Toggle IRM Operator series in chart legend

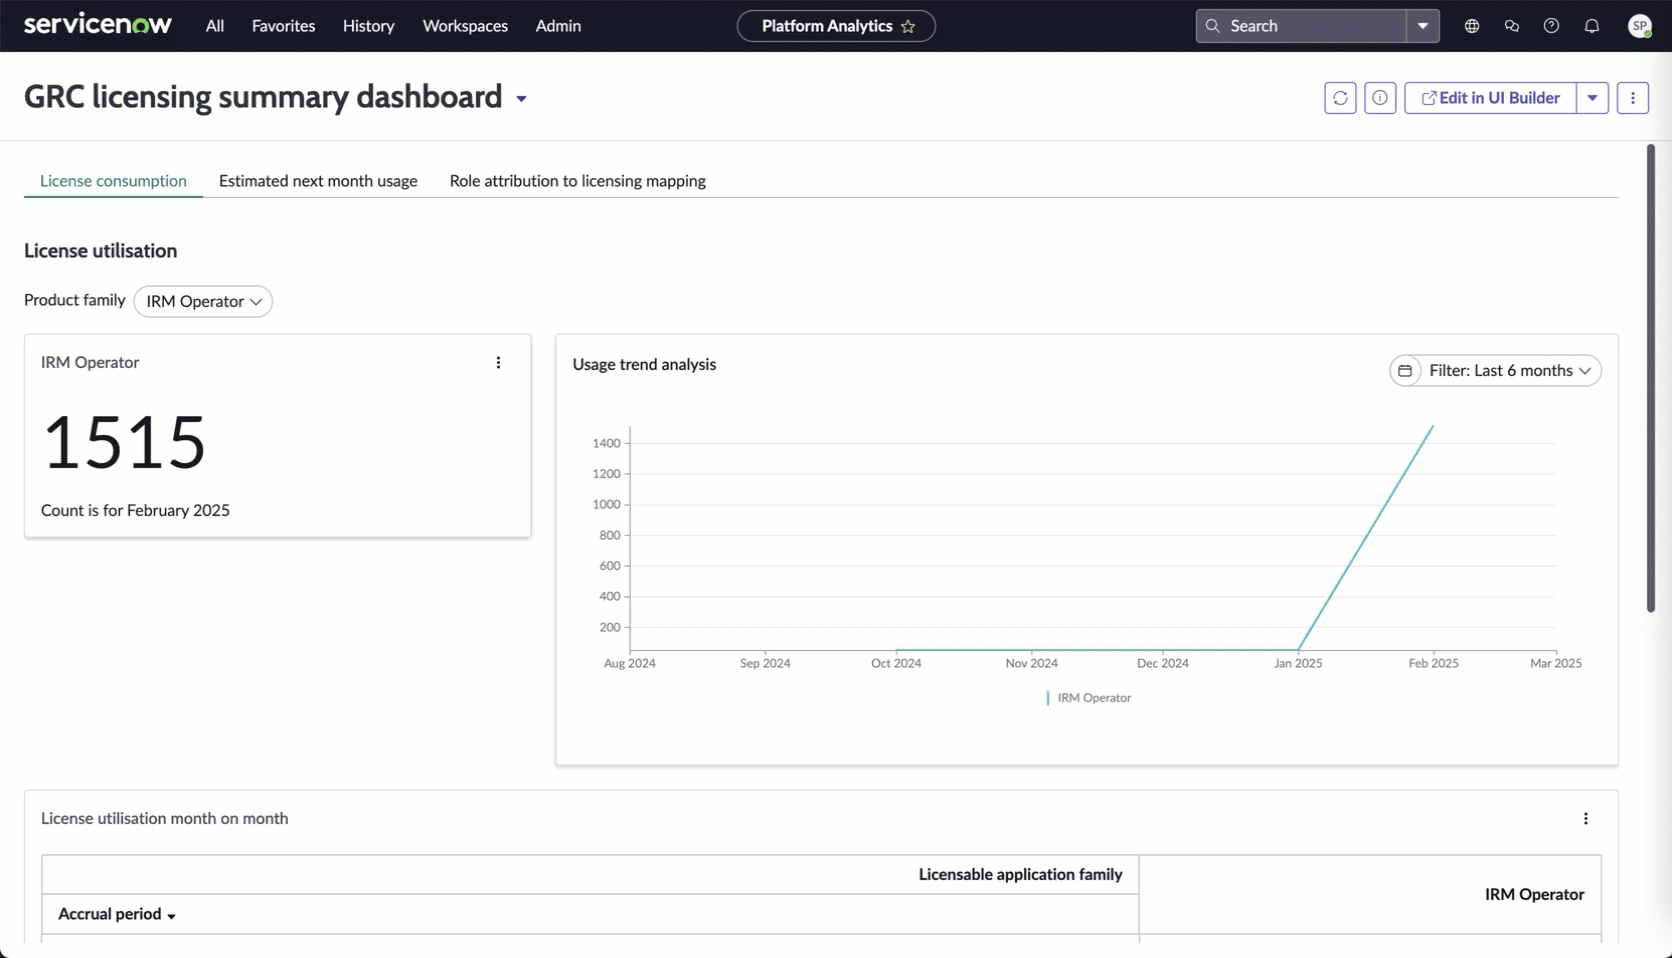click(x=1089, y=698)
